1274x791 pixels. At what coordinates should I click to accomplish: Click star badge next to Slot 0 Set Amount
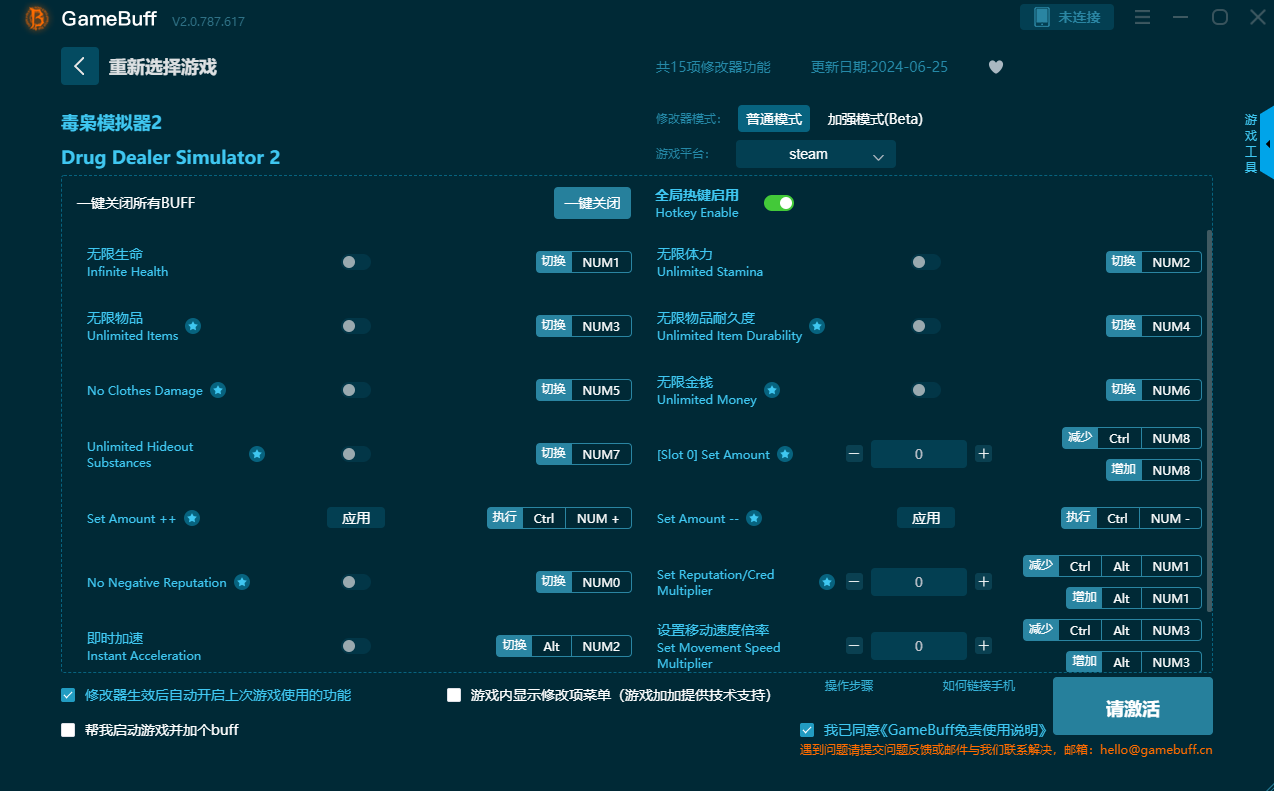pos(785,454)
